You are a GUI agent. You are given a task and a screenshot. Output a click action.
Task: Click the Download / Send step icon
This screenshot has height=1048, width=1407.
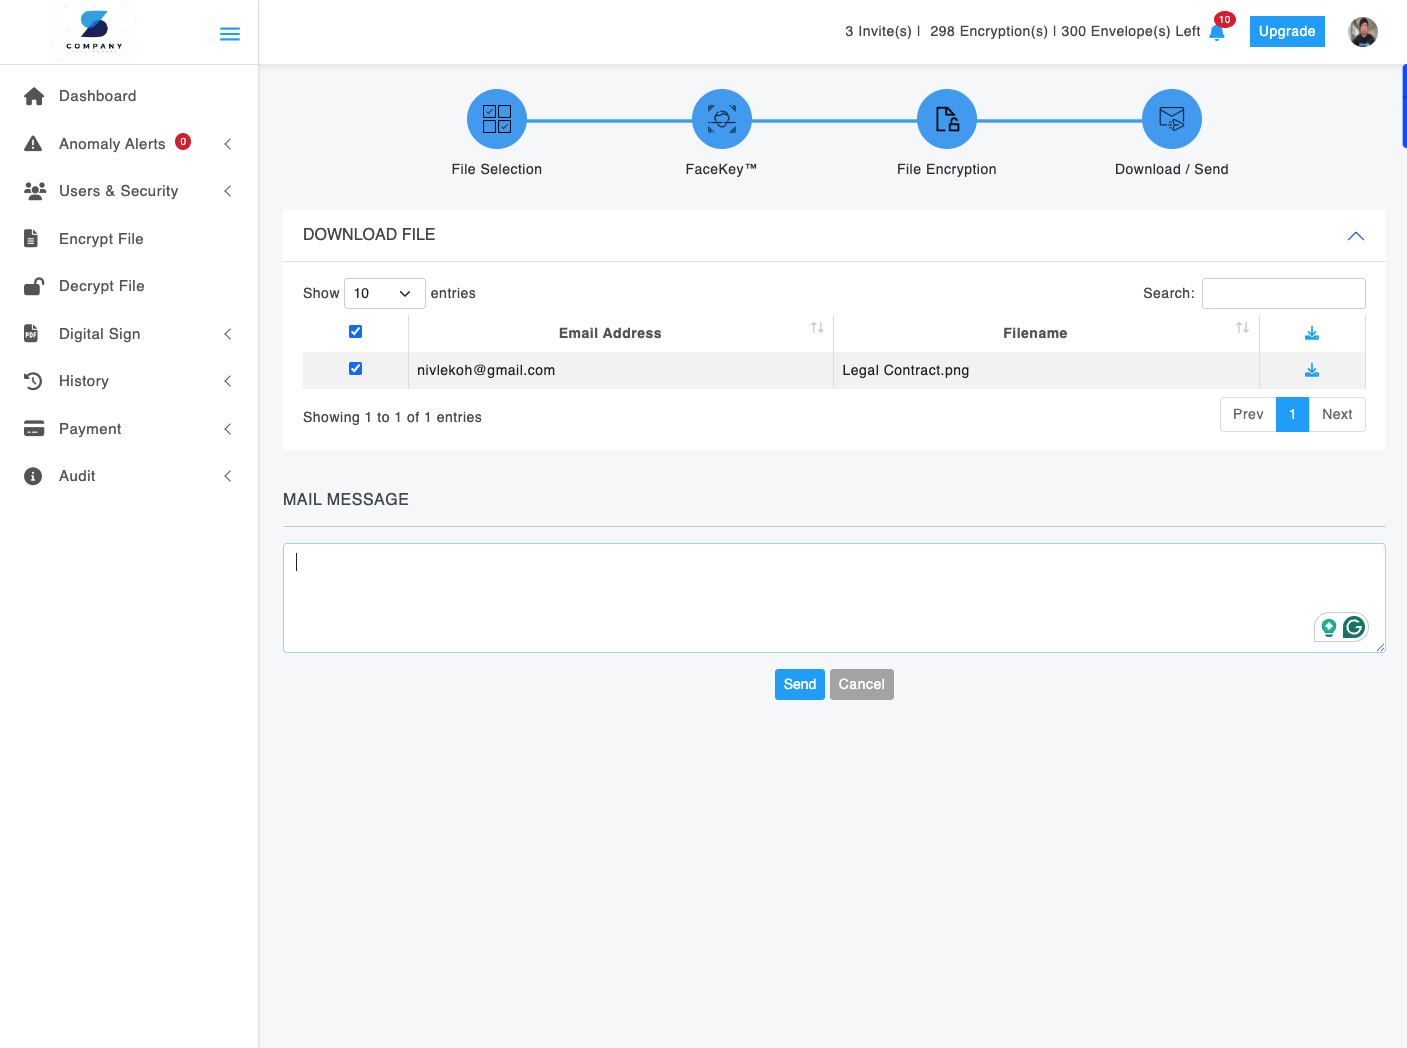click(x=1172, y=119)
